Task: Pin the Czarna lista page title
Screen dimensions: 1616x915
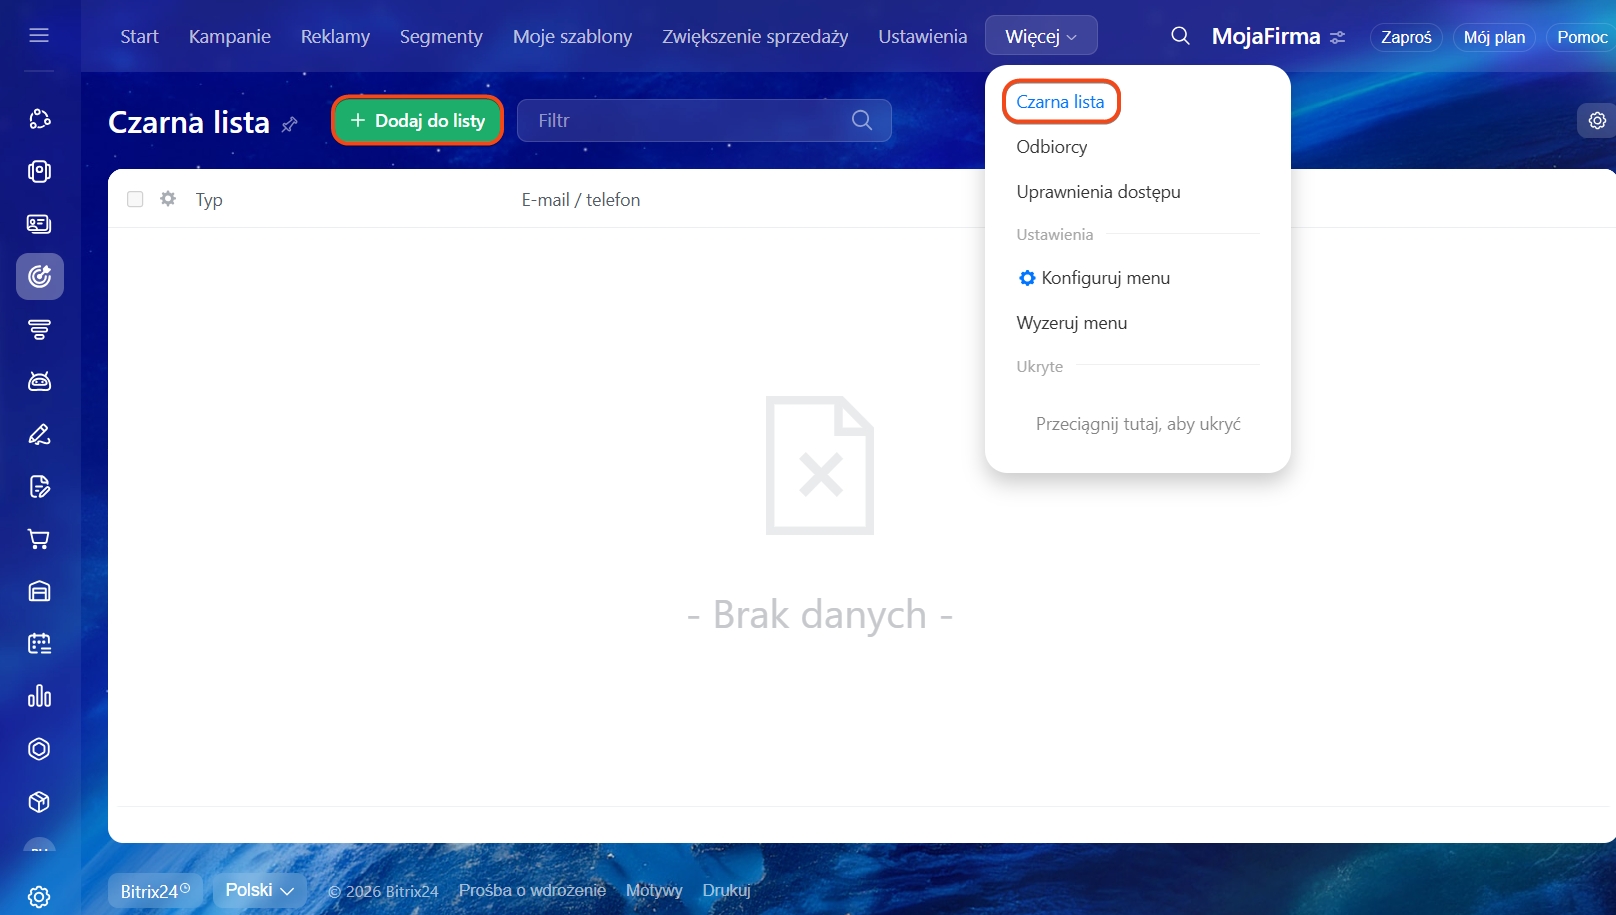Action: click(x=290, y=124)
